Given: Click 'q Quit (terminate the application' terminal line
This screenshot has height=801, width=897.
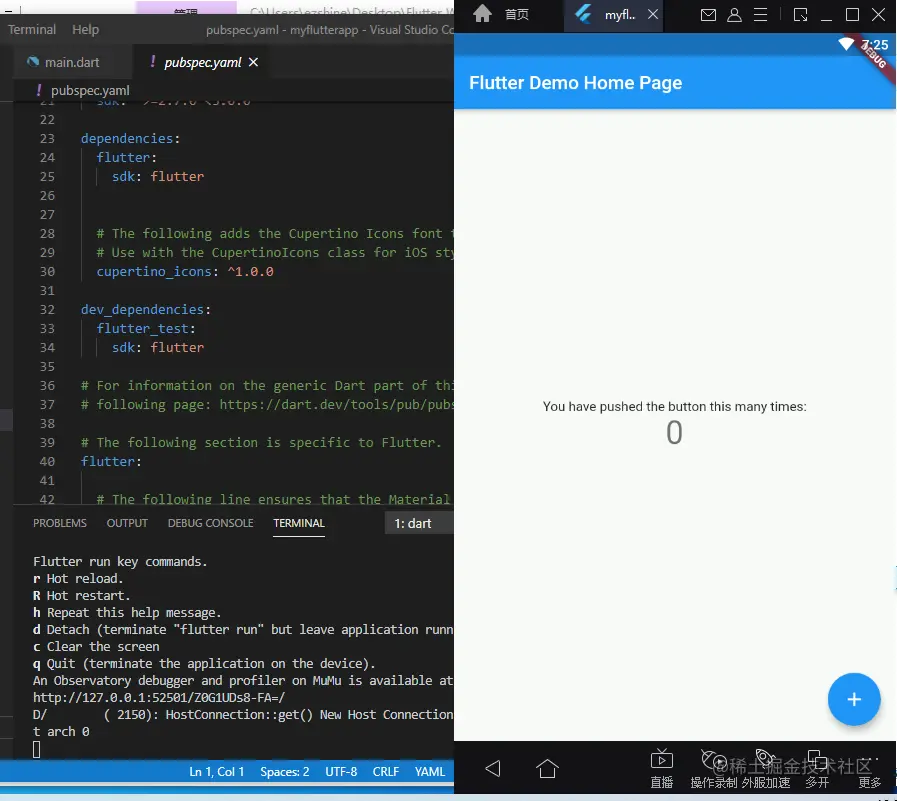Looking at the screenshot, I should point(204,664).
